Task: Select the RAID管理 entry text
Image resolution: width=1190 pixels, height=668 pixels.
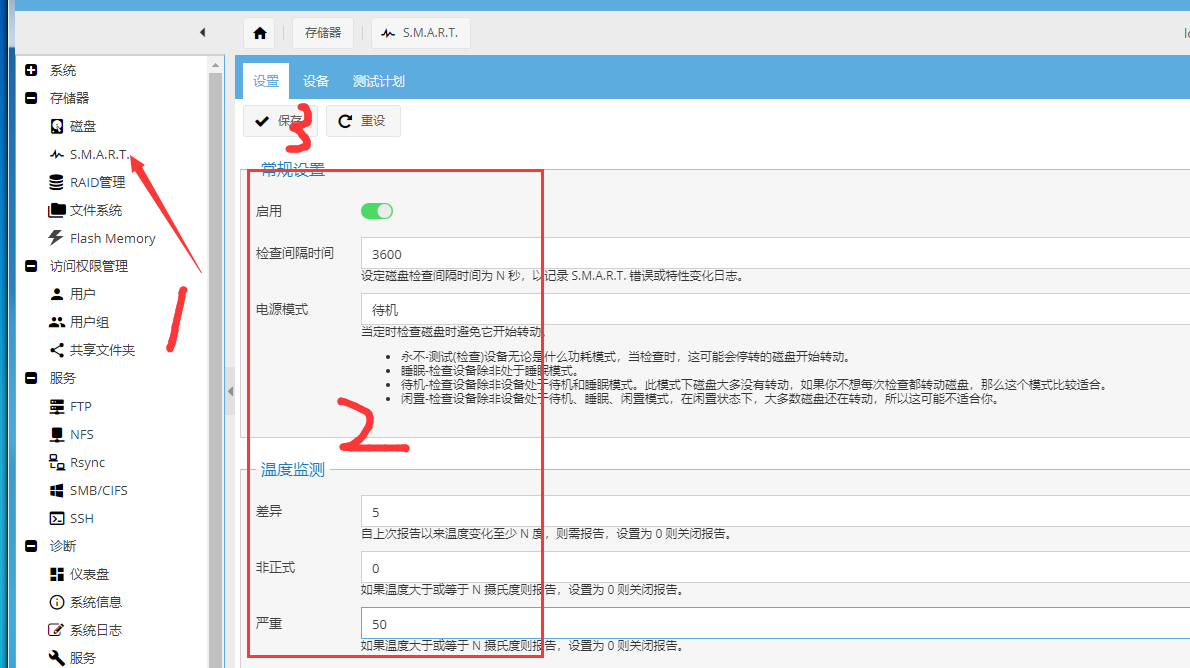Action: point(98,182)
